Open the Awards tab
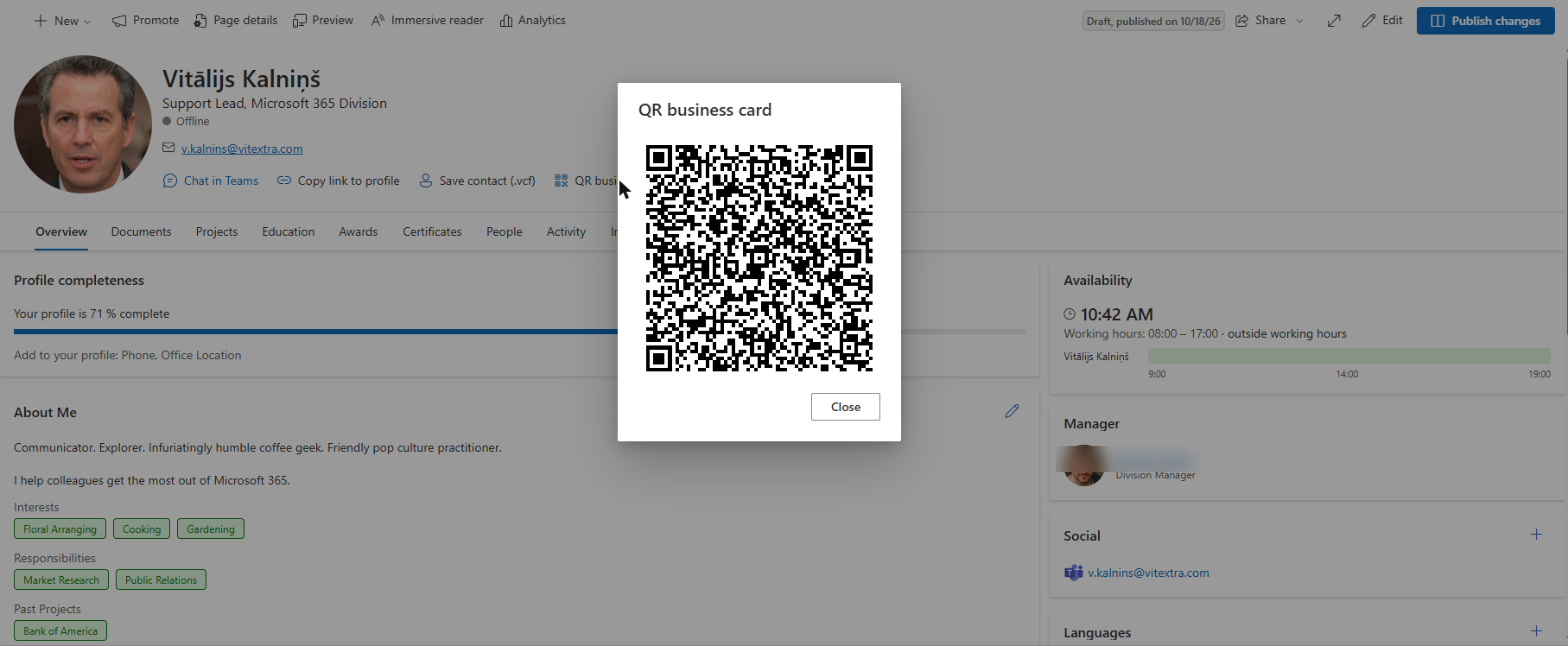Image resolution: width=1568 pixels, height=646 pixels. coord(358,231)
